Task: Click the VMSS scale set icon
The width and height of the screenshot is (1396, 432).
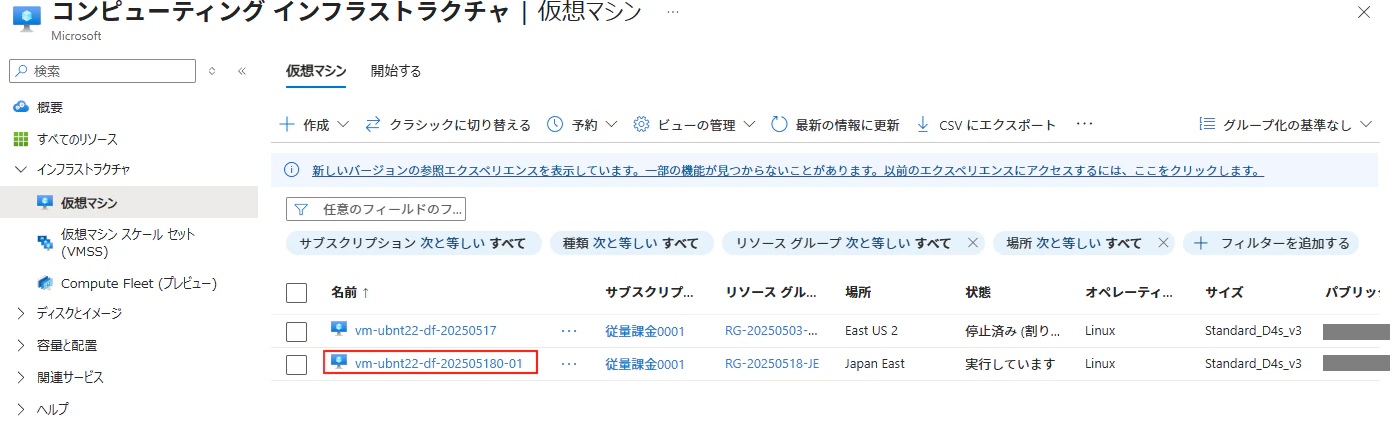Action: tap(44, 242)
